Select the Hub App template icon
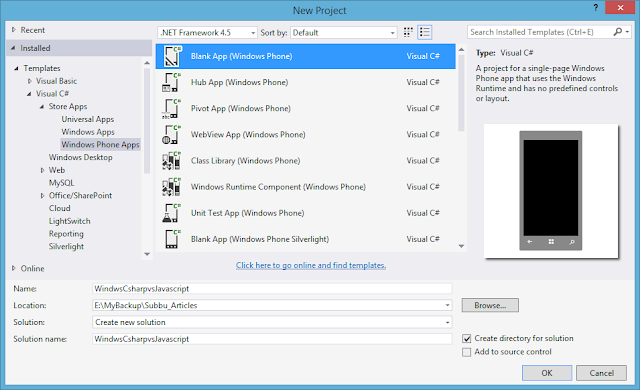The image size is (640, 390). tap(172, 82)
